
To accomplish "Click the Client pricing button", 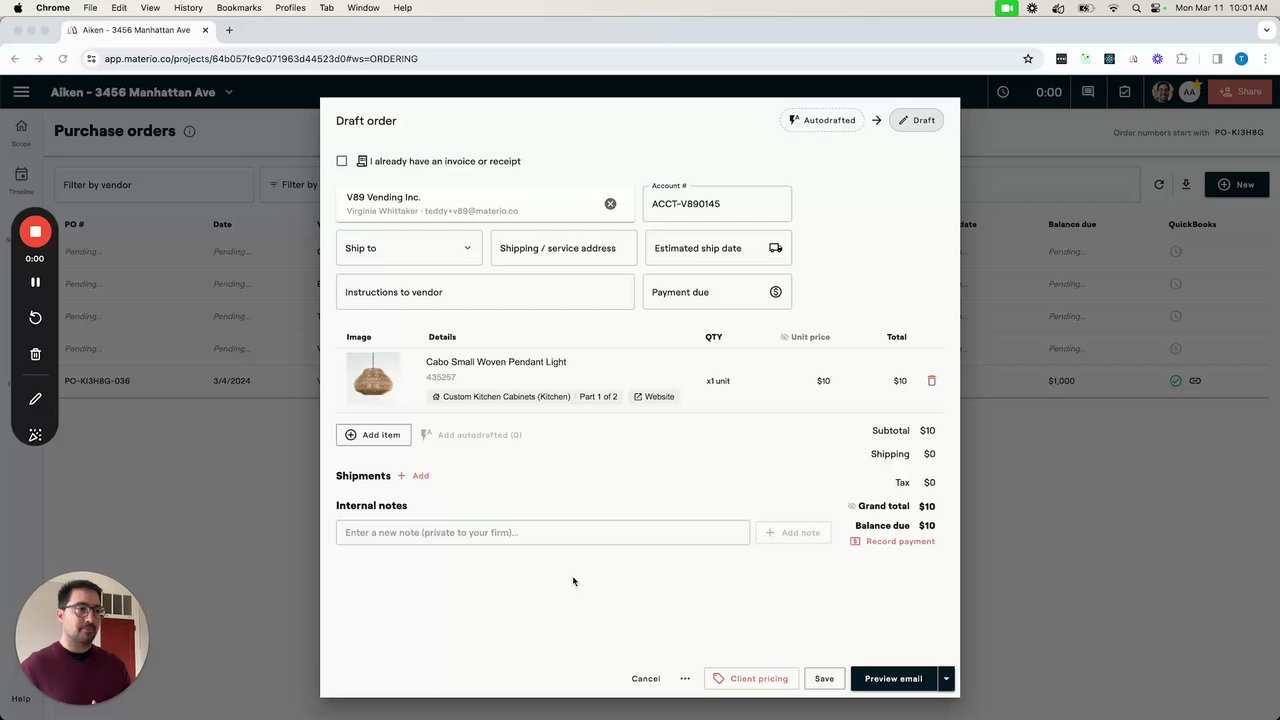I will 751,679.
